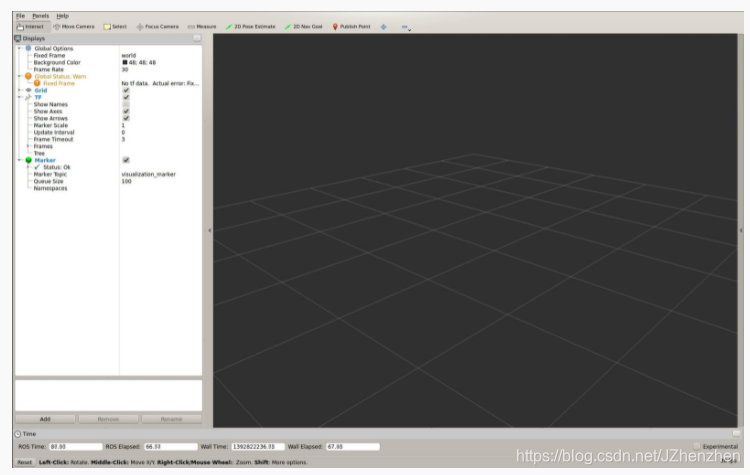Collapse the Marker tree node

click(20, 160)
